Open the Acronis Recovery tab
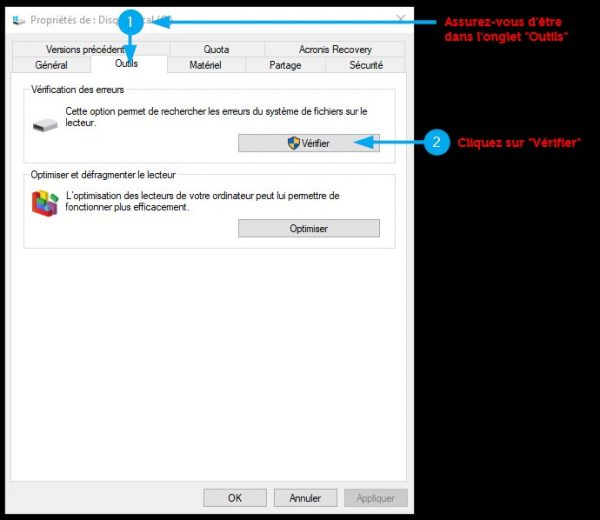The image size is (600, 520). [335, 49]
